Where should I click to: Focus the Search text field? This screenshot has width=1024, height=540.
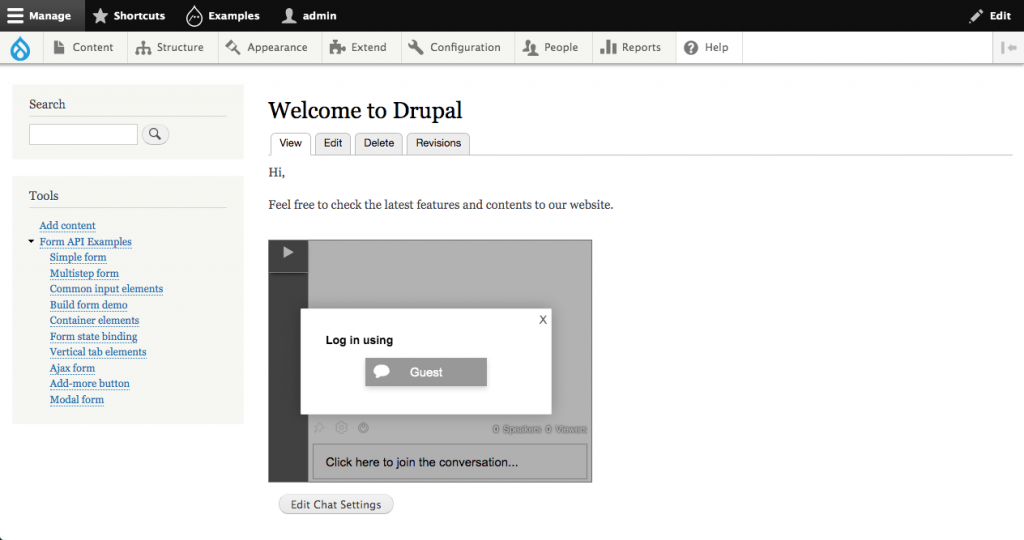point(83,134)
